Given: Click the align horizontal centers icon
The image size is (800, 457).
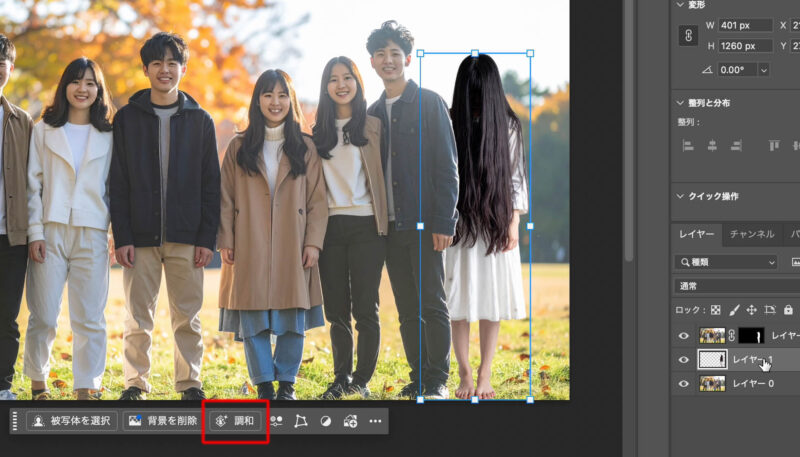Looking at the screenshot, I should [712, 146].
